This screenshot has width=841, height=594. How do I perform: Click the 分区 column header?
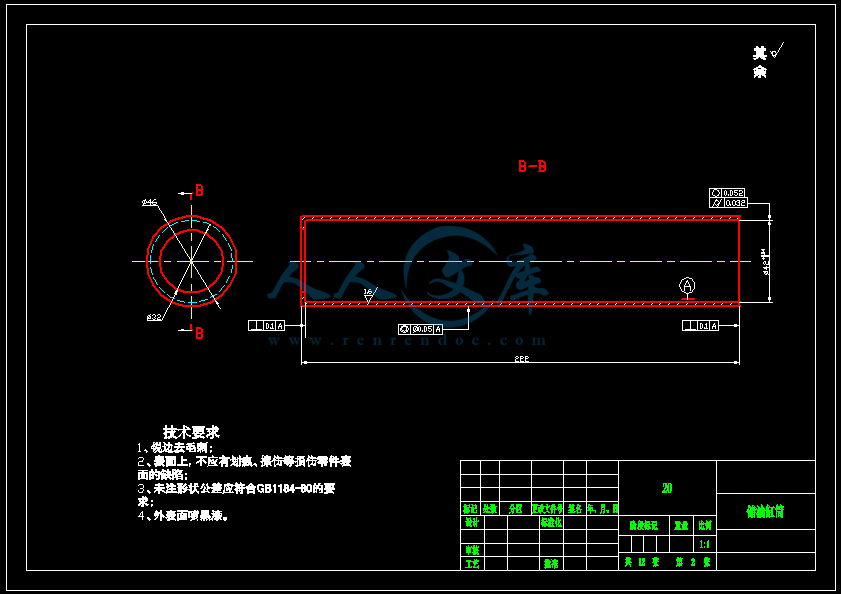515,508
